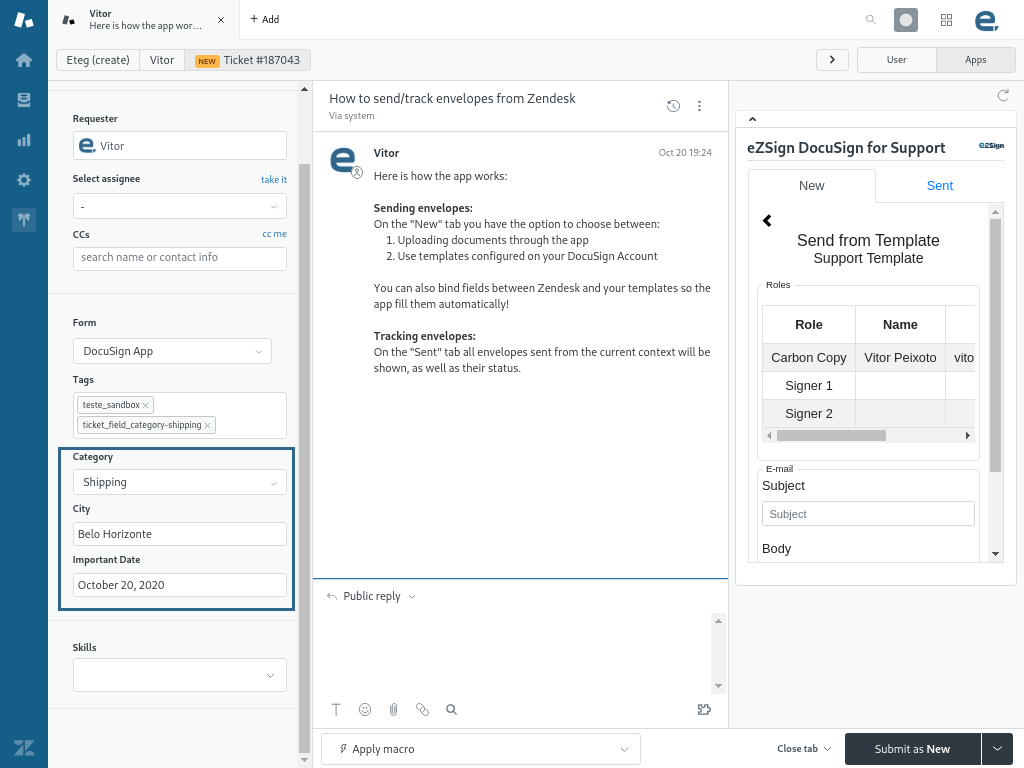Open the Reporting bar chart icon
This screenshot has height=768, width=1024.
point(24,140)
